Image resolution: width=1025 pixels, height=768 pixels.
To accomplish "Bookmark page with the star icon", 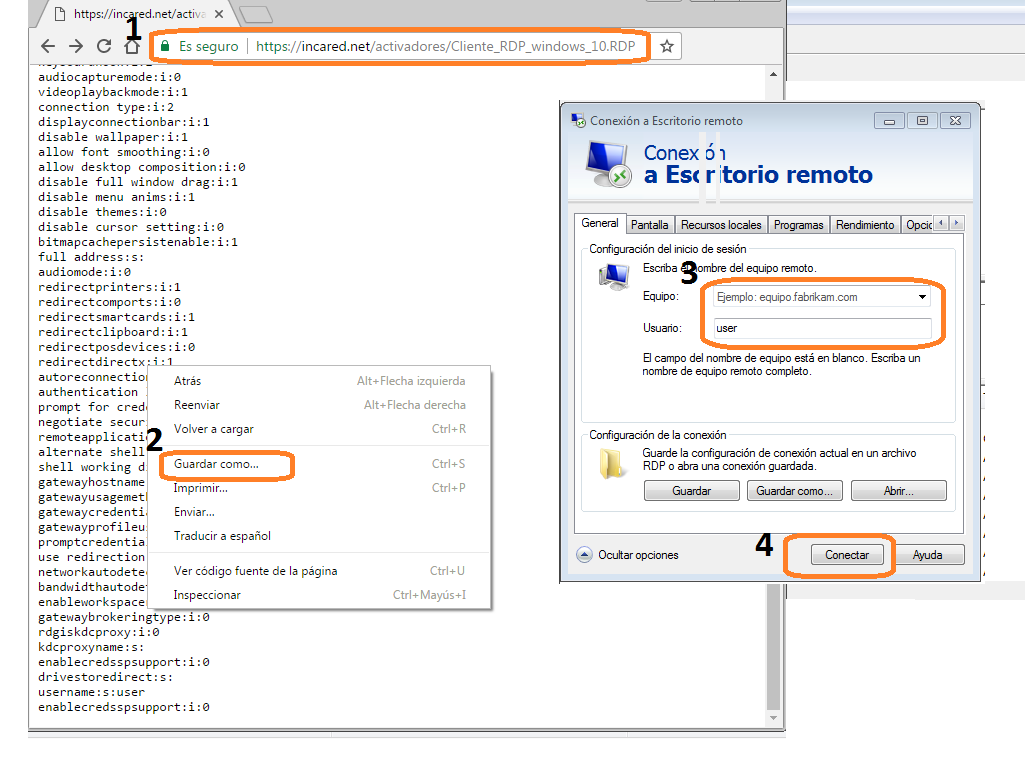I will [x=667, y=46].
